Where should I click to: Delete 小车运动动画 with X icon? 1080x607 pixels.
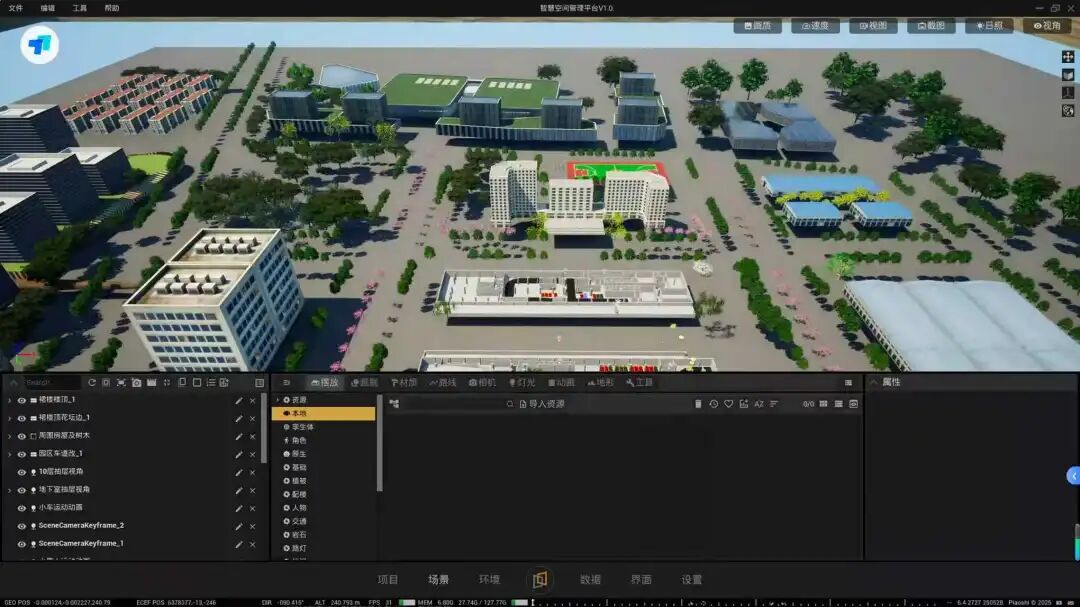[253, 508]
